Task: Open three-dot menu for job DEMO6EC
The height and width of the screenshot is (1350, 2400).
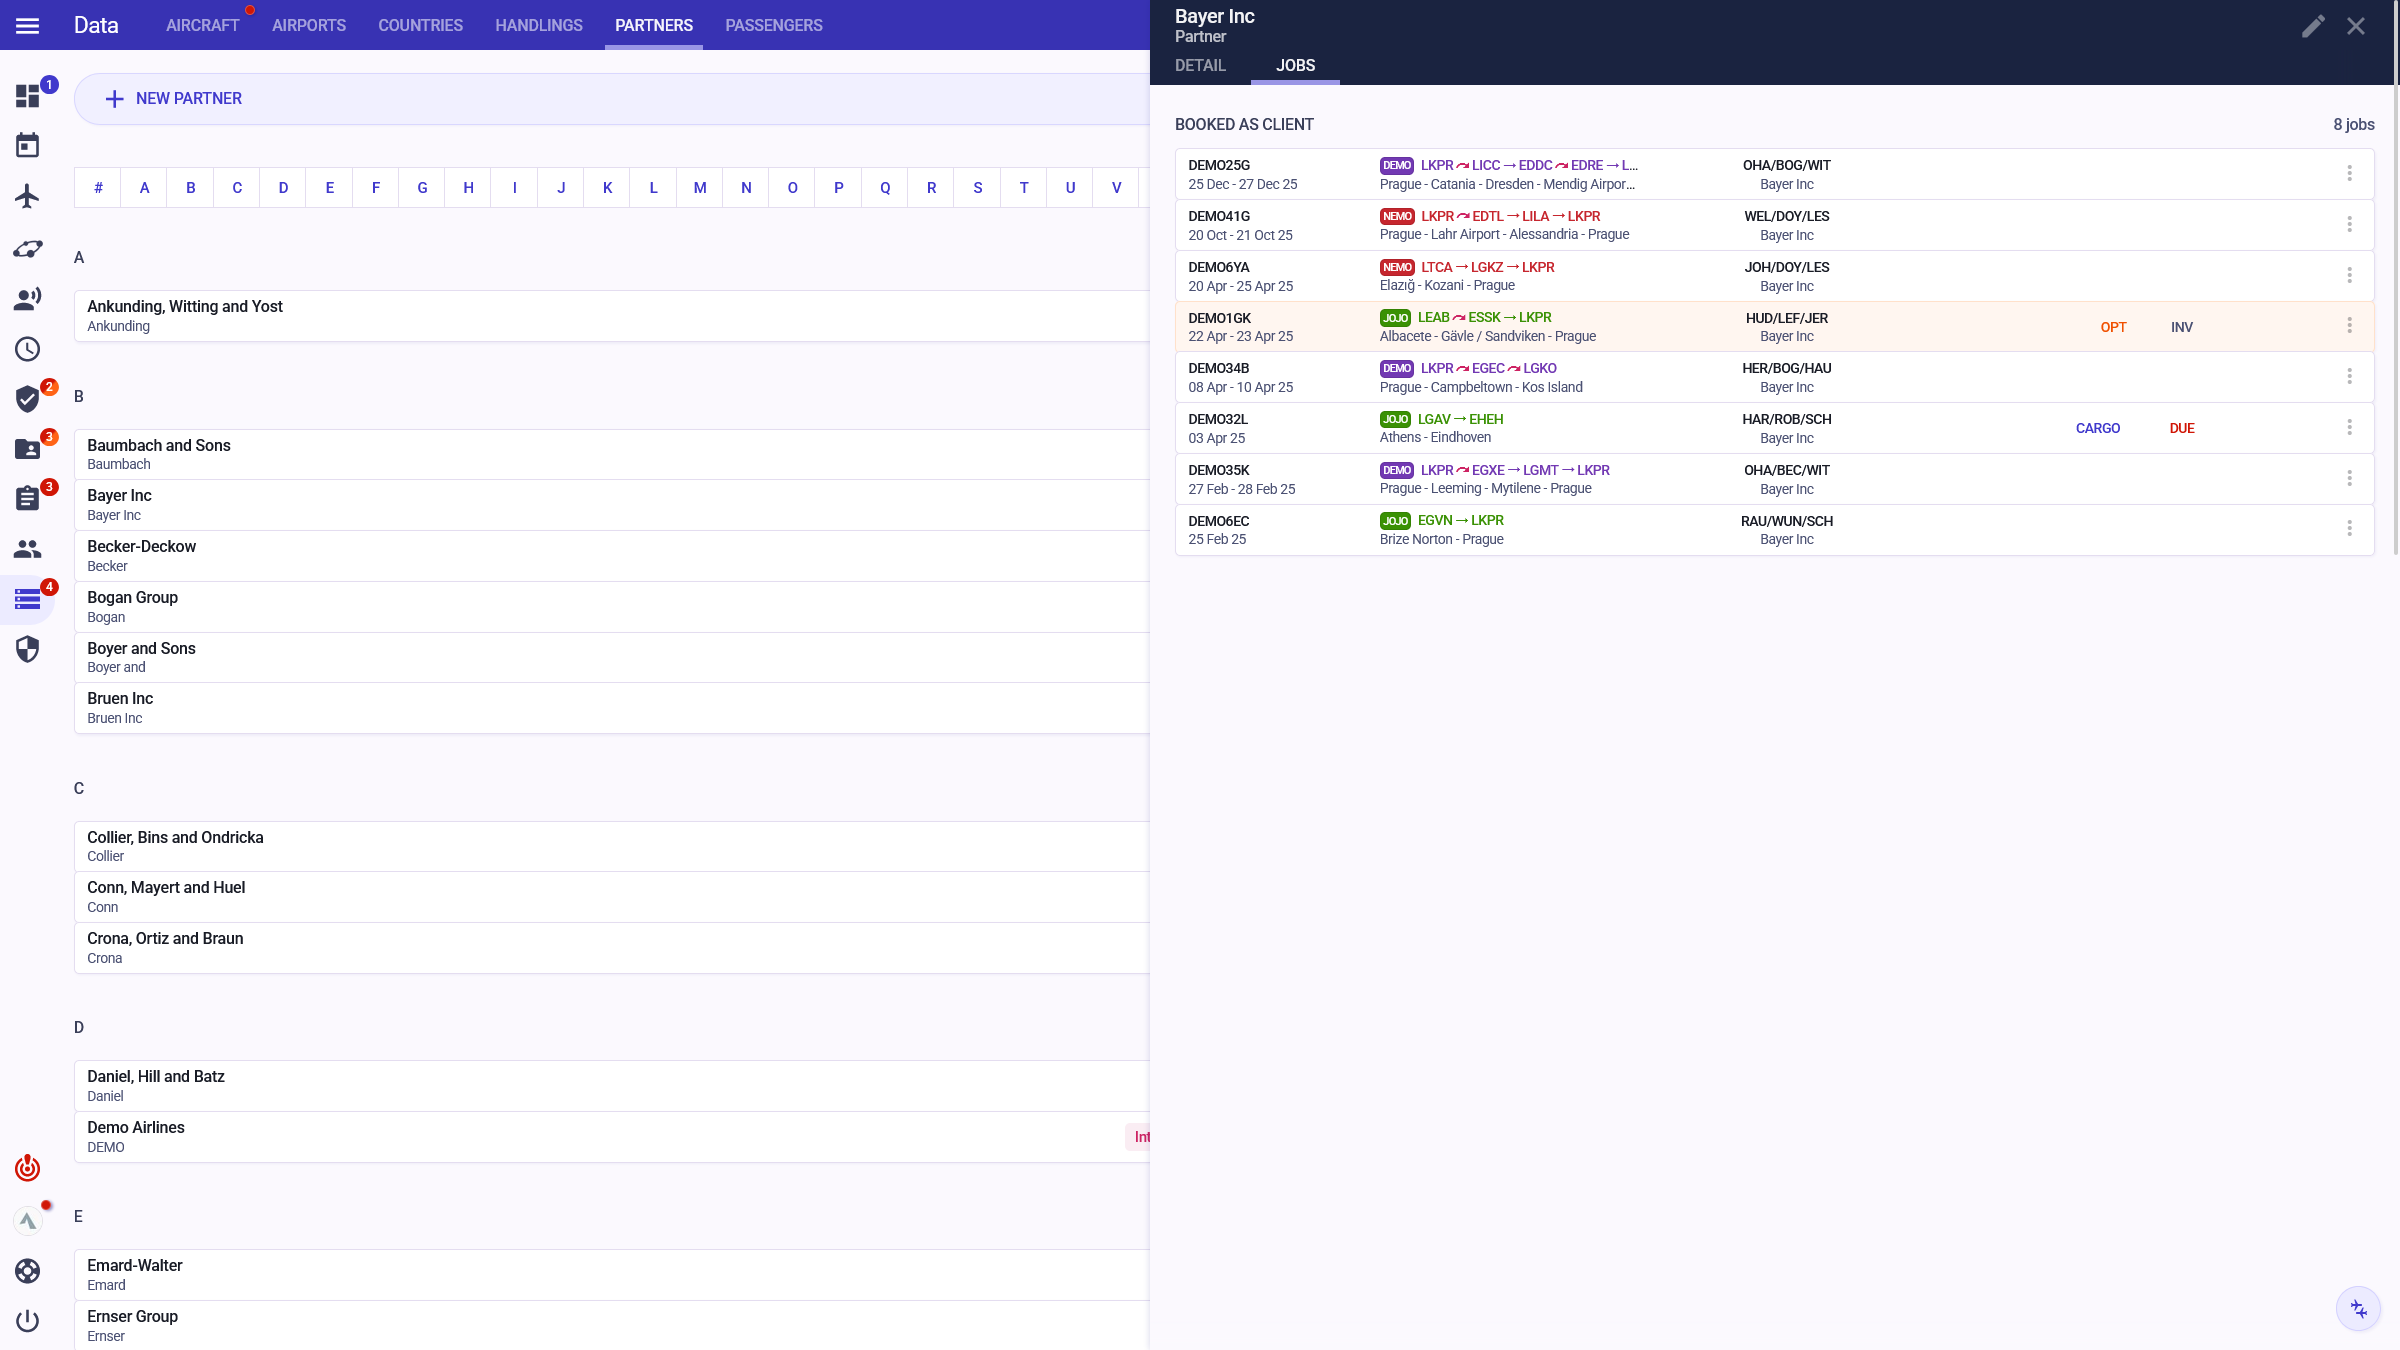Action: click(x=2349, y=529)
